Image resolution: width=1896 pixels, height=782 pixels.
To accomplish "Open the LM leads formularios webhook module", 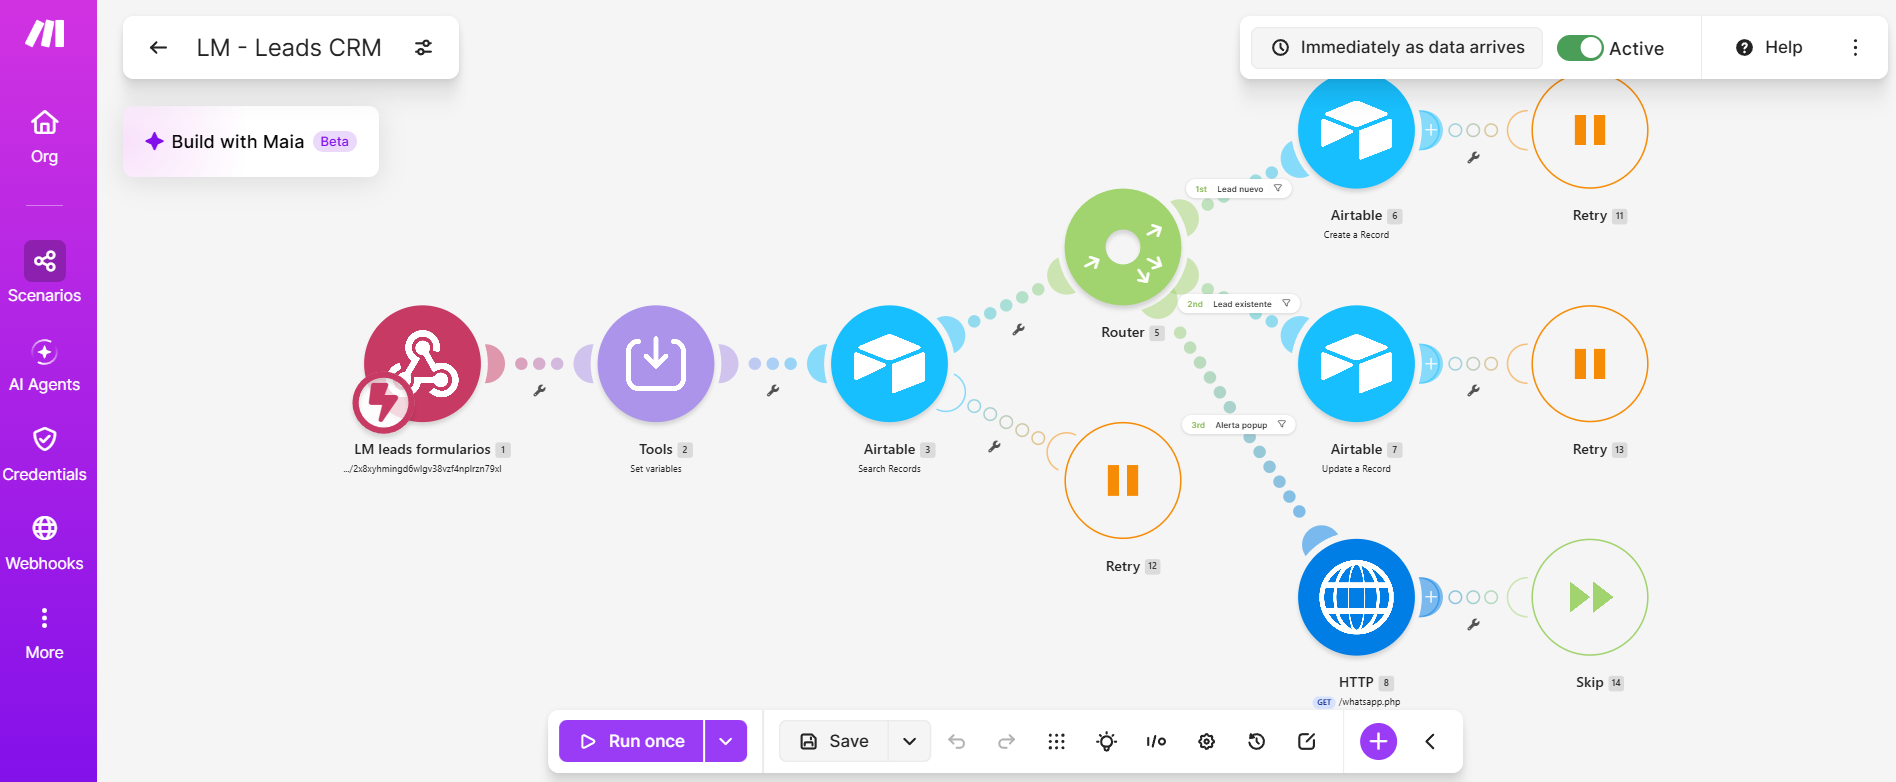I will coord(422,364).
